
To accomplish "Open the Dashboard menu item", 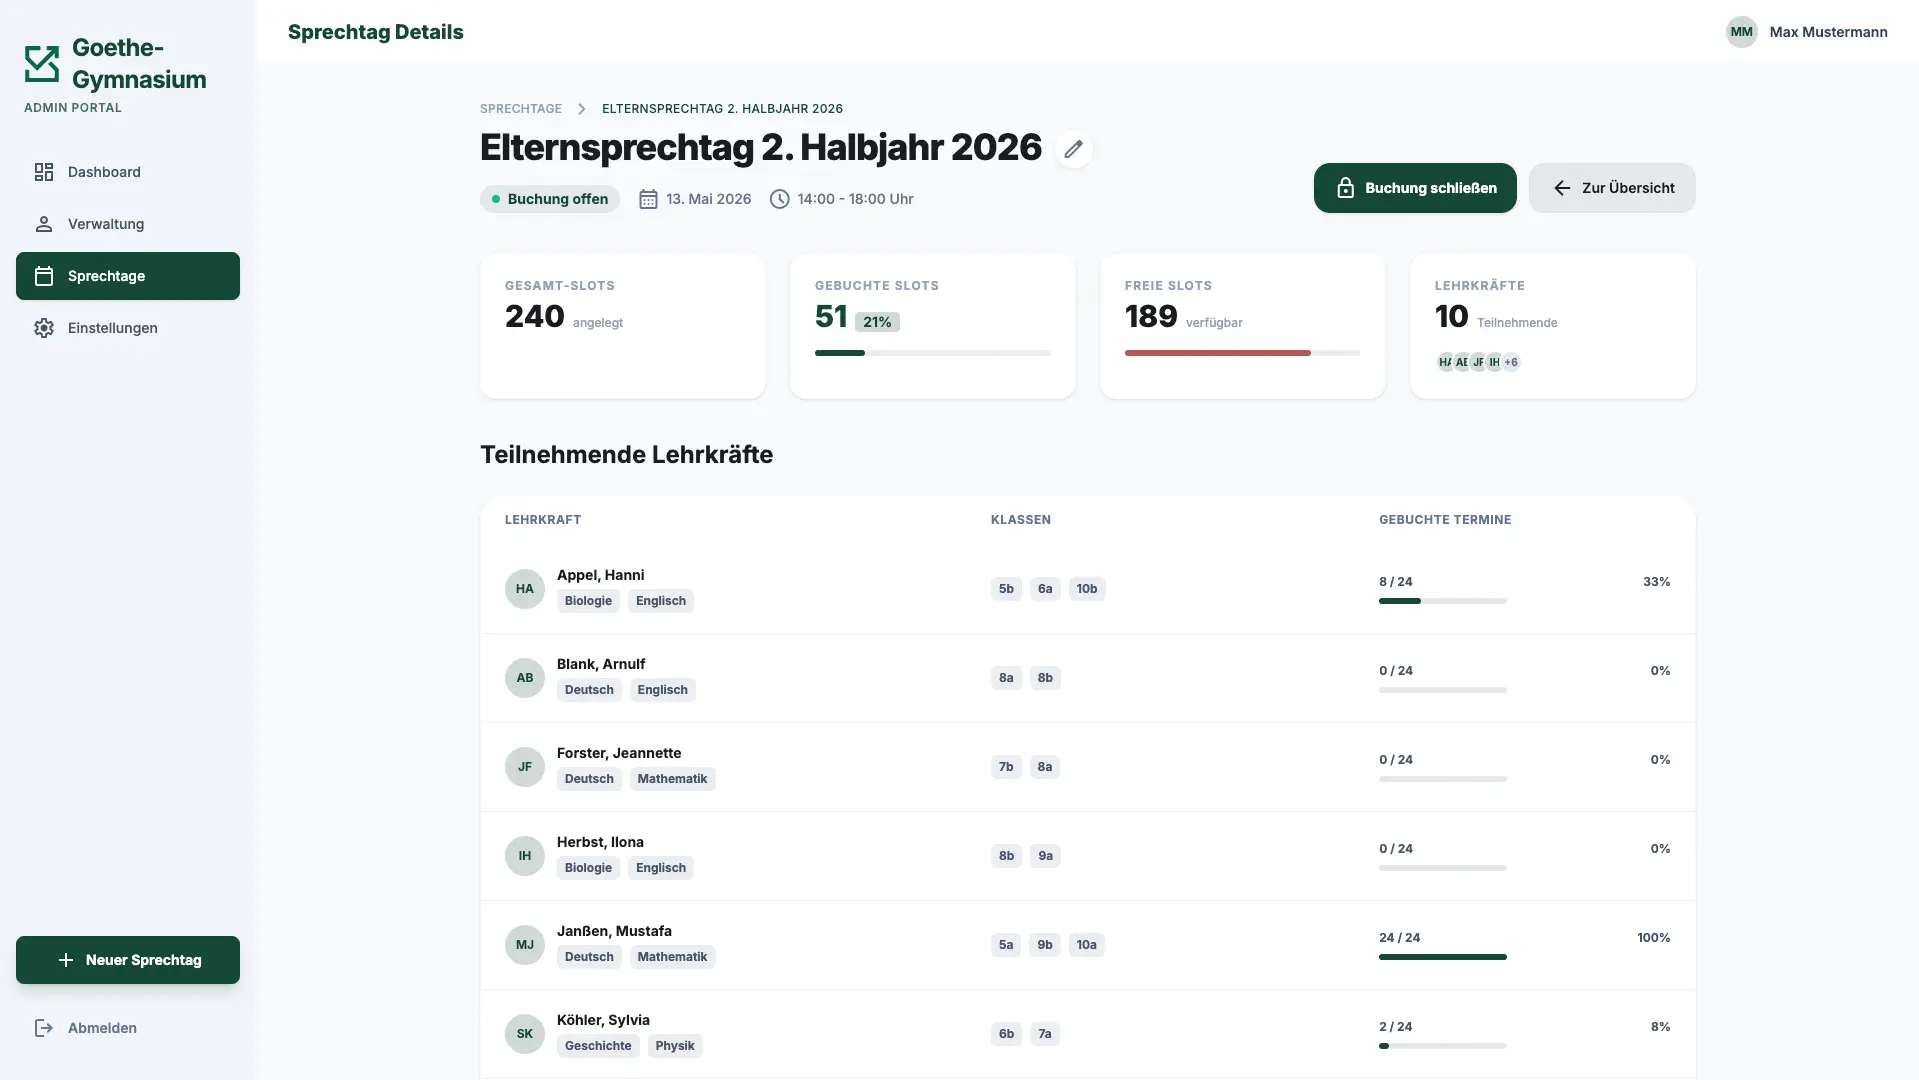I will [128, 172].
